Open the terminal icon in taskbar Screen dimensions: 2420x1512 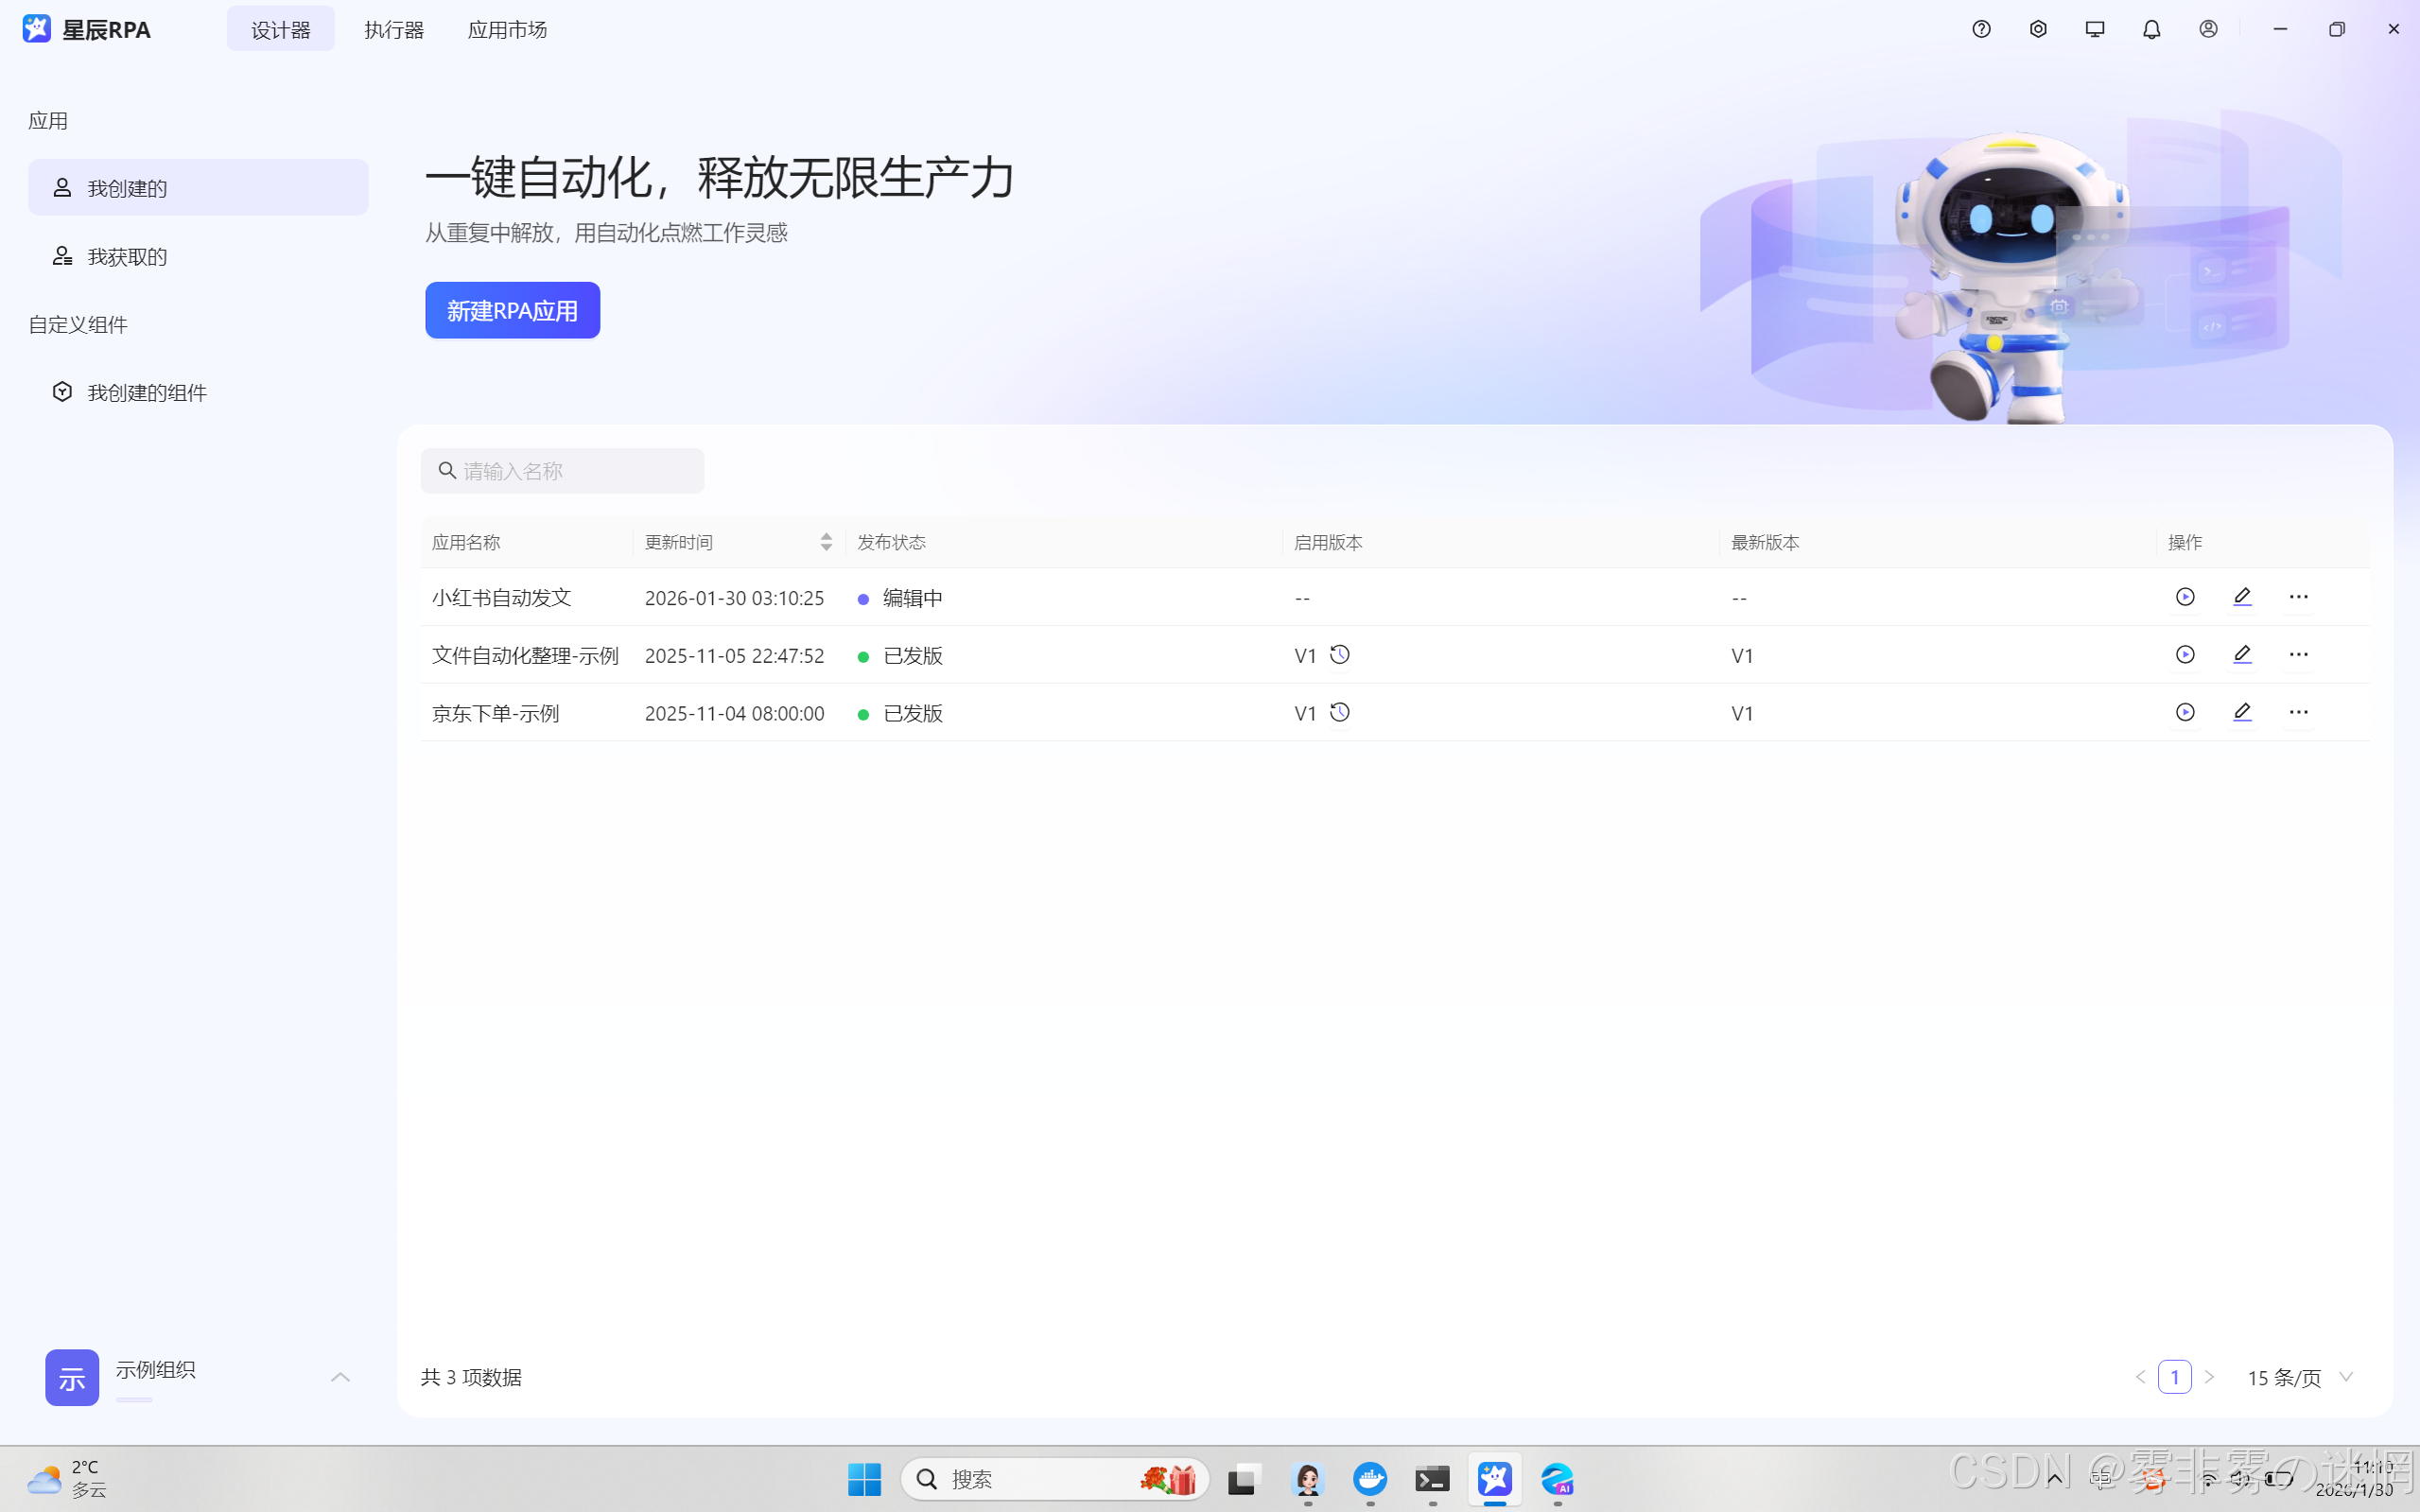coord(1433,1479)
